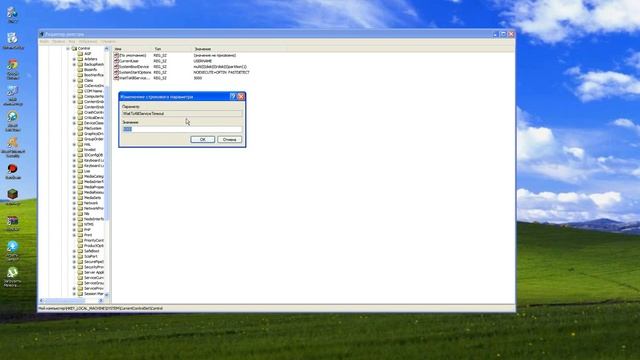Open the Справка menu
The image size is (640, 360).
pyautogui.click(x=108, y=42)
